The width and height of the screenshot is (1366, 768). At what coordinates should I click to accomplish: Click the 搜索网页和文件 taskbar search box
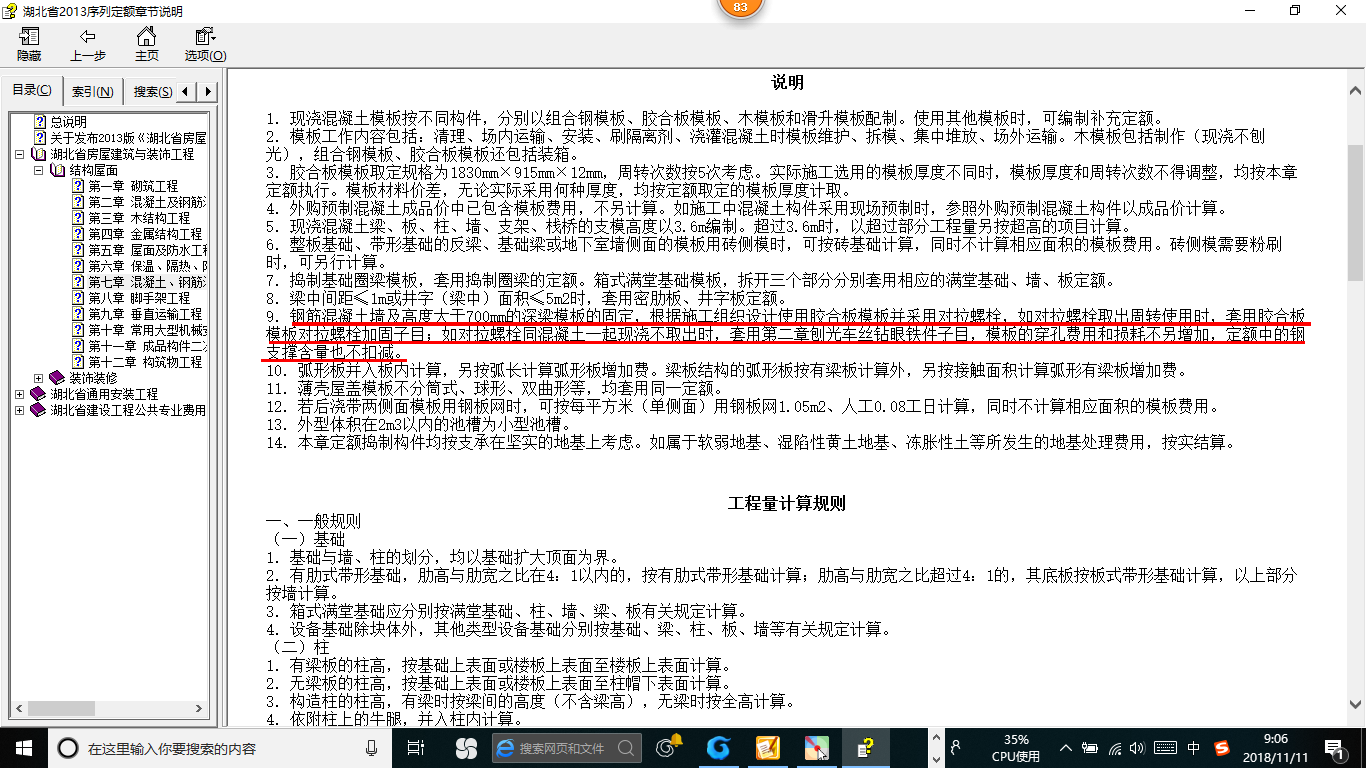(x=566, y=748)
